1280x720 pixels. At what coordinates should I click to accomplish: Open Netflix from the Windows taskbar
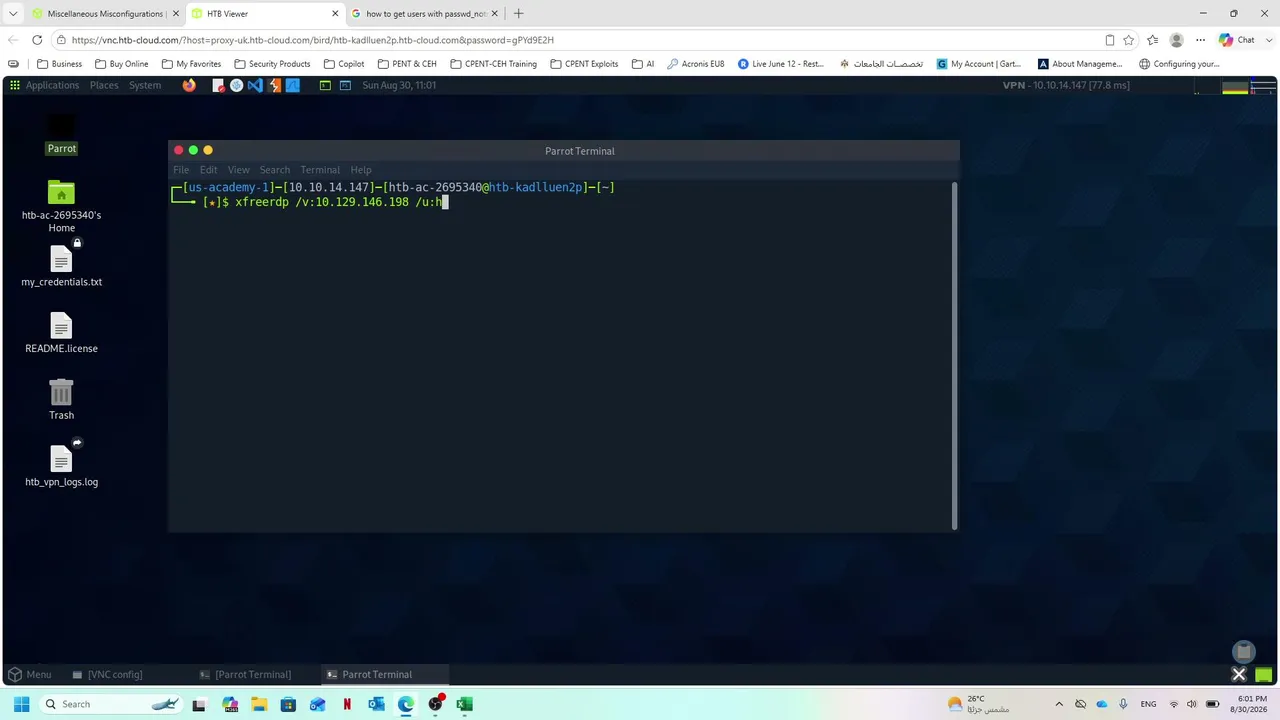coord(347,704)
